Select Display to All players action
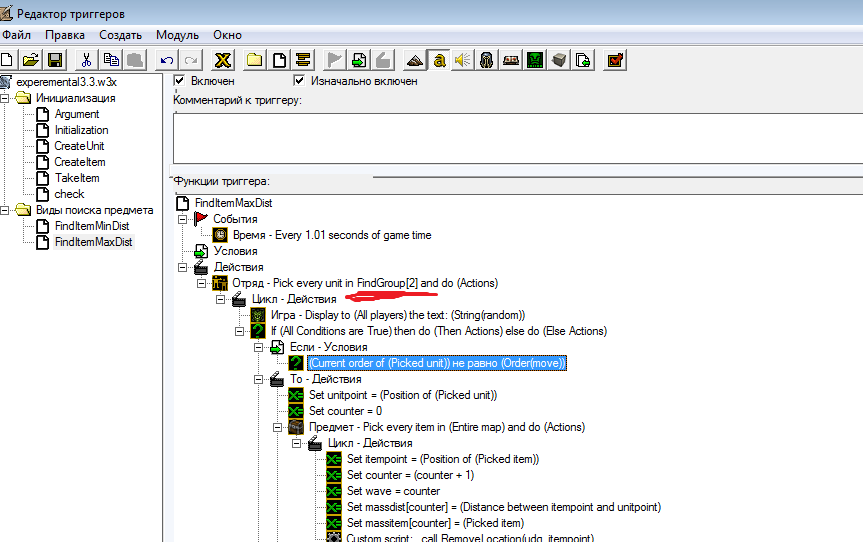Screen dimensions: 863x542 tap(398, 315)
